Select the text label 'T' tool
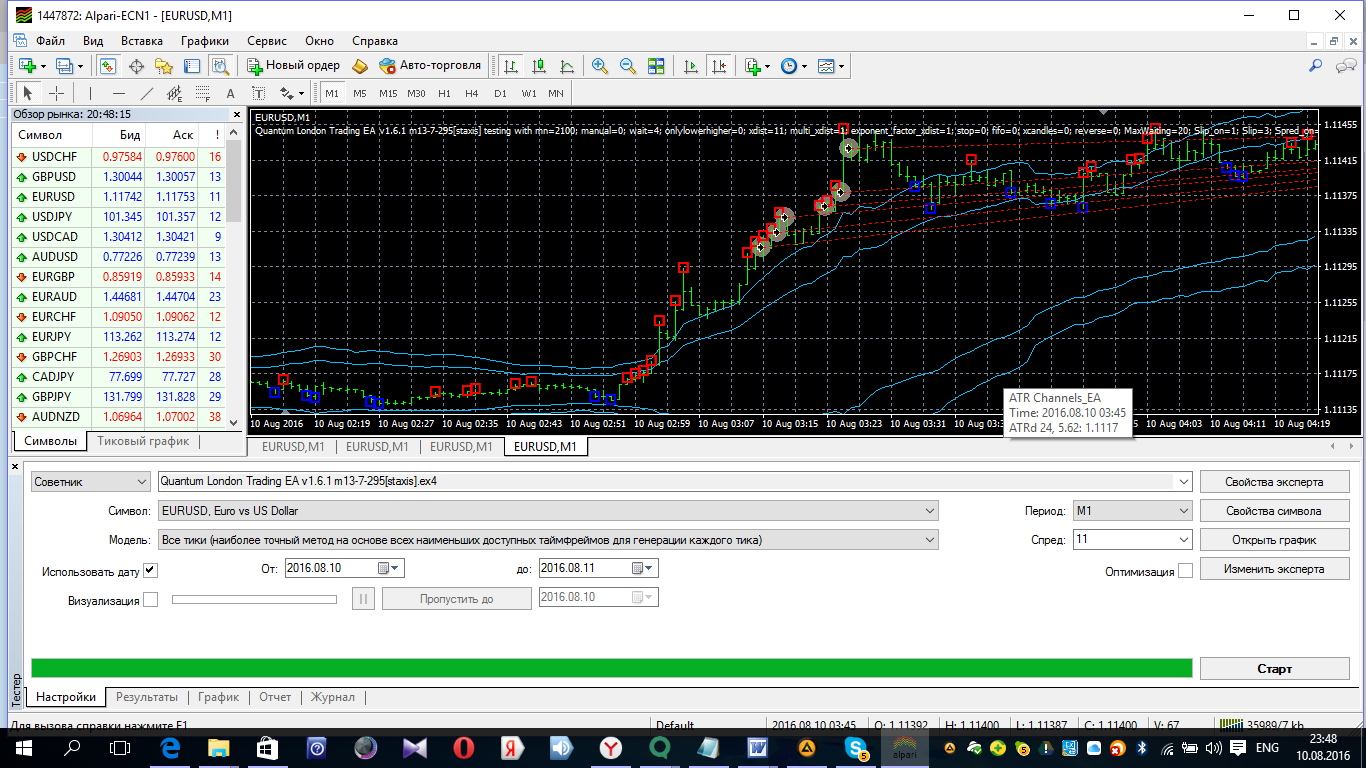 pyautogui.click(x=259, y=93)
